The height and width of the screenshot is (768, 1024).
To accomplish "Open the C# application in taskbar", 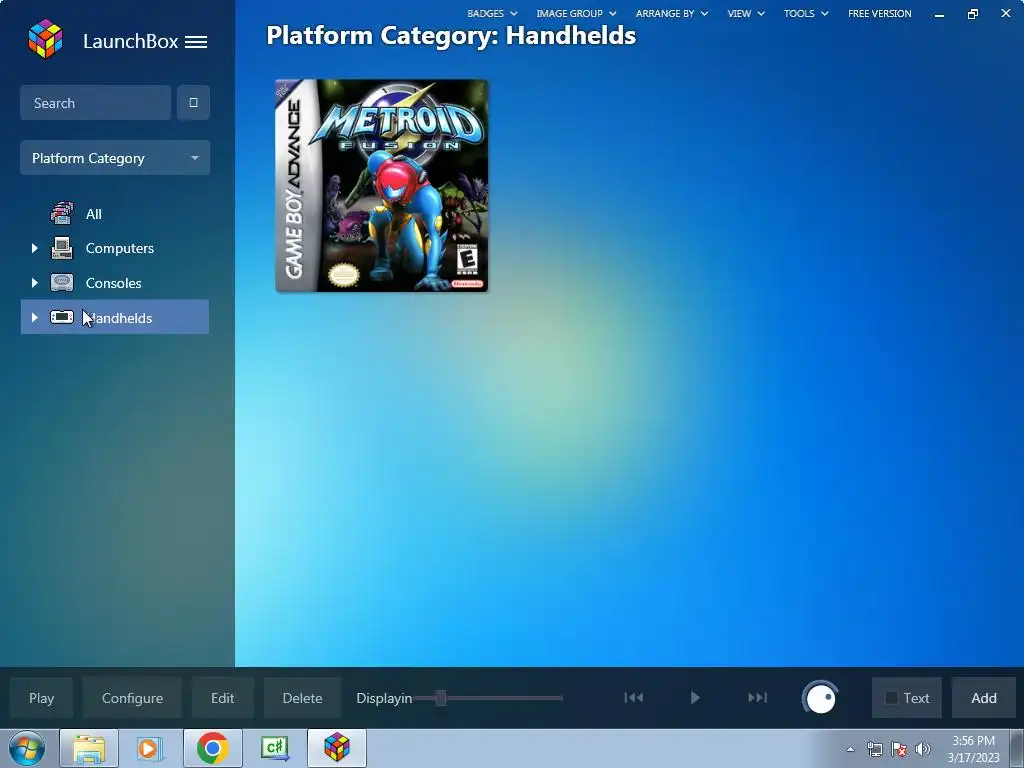I will (x=274, y=748).
